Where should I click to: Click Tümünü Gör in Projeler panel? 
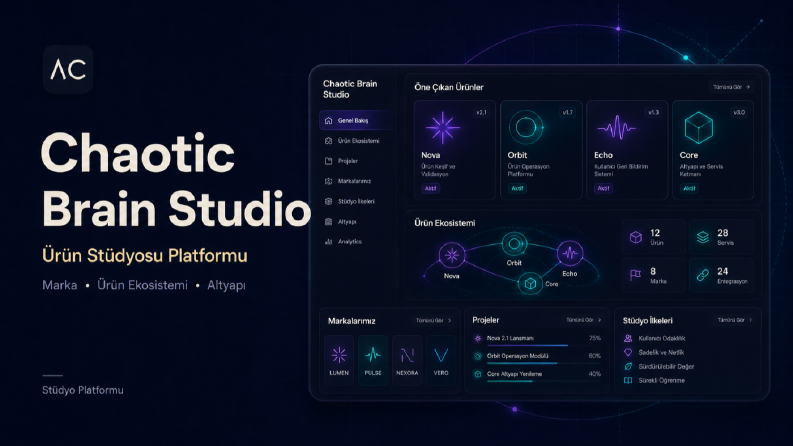(x=584, y=320)
